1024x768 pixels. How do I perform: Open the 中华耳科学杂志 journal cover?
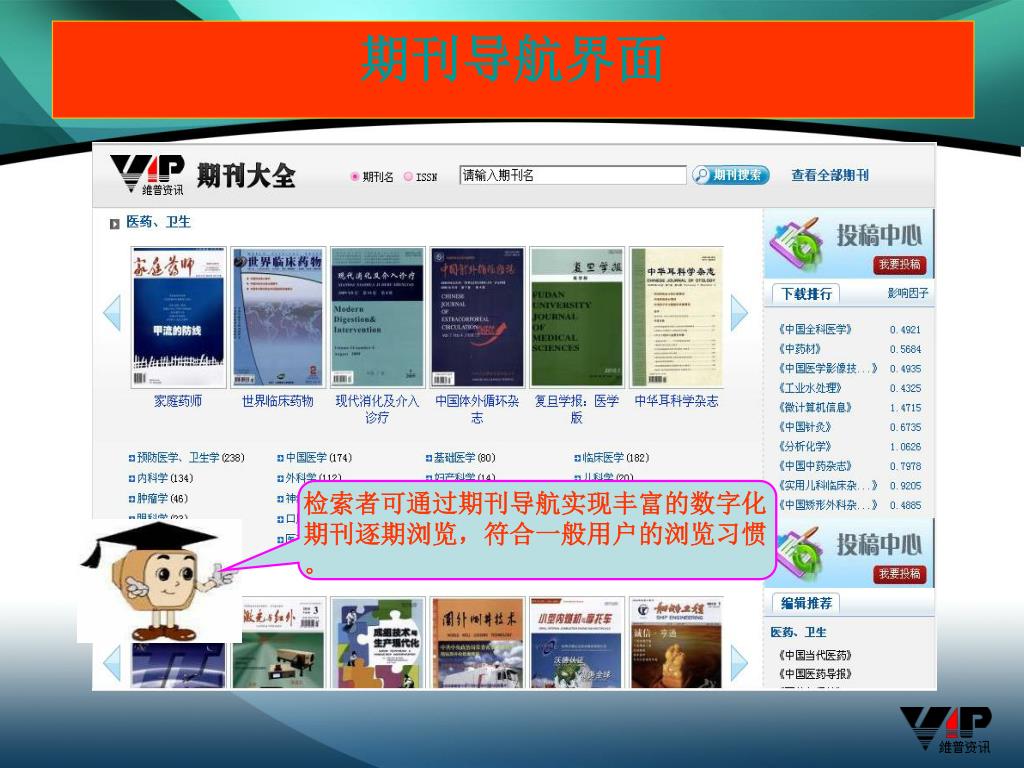click(677, 317)
